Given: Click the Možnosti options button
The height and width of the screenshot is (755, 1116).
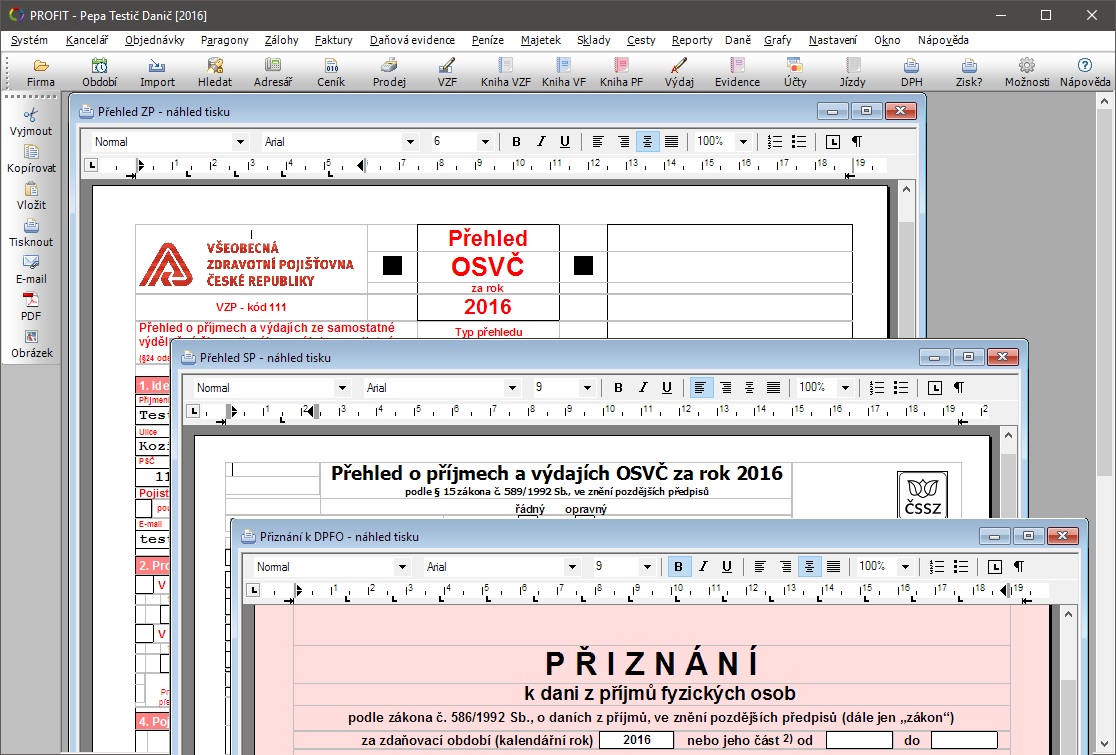Looking at the screenshot, I should pyautogui.click(x=1026, y=72).
